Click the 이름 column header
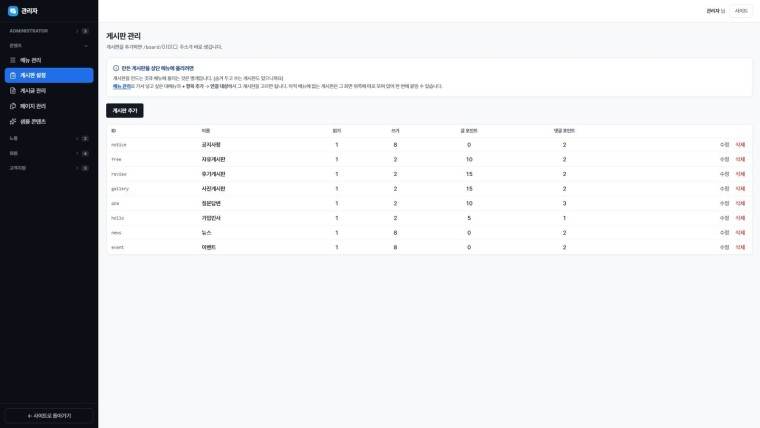Viewport: 760px width, 428px height. click(206, 131)
